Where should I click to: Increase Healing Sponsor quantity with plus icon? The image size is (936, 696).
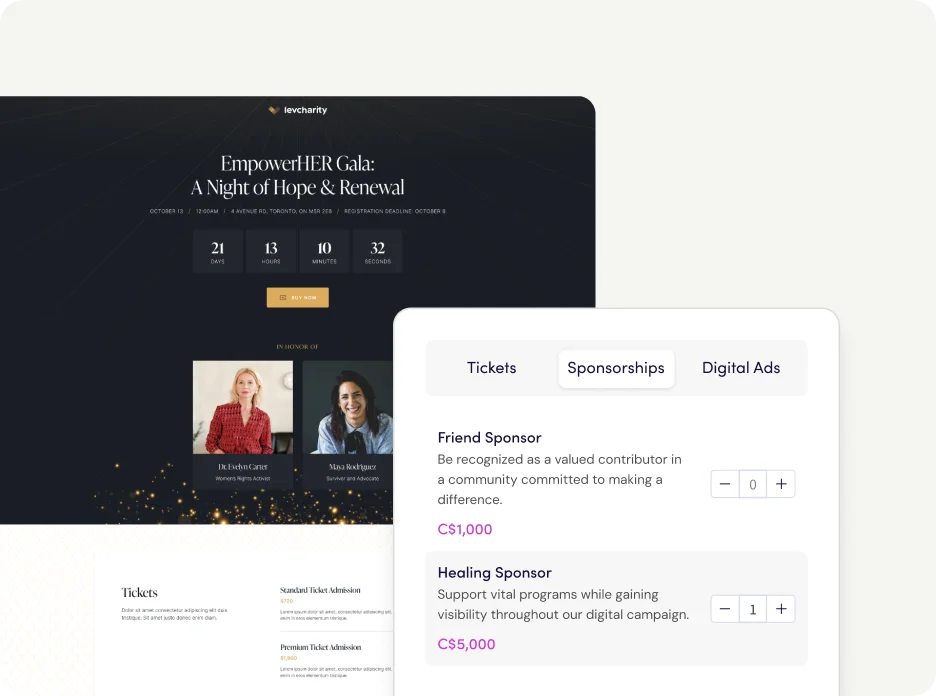coord(781,609)
